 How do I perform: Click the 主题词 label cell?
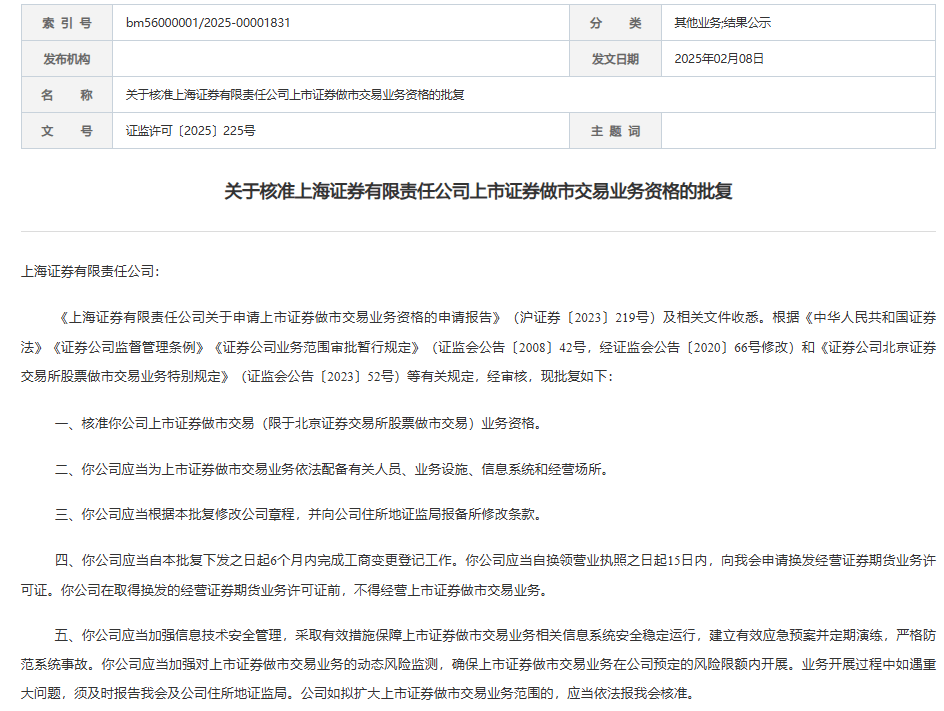tap(615, 131)
